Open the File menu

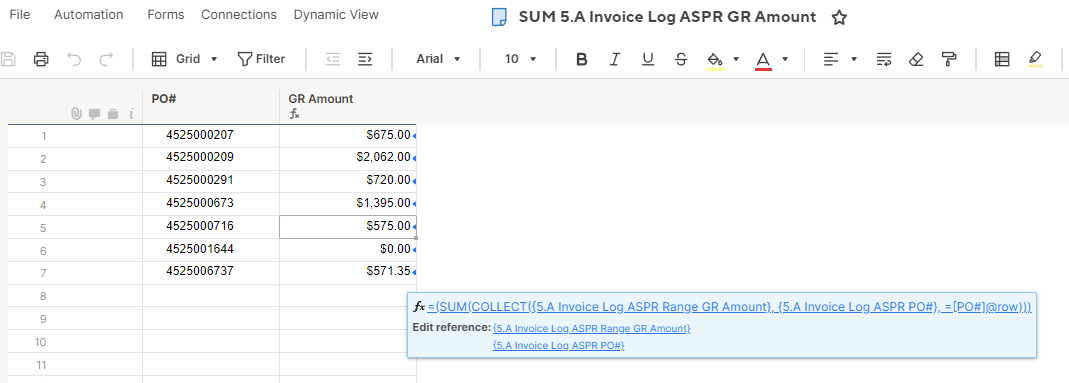tap(20, 14)
